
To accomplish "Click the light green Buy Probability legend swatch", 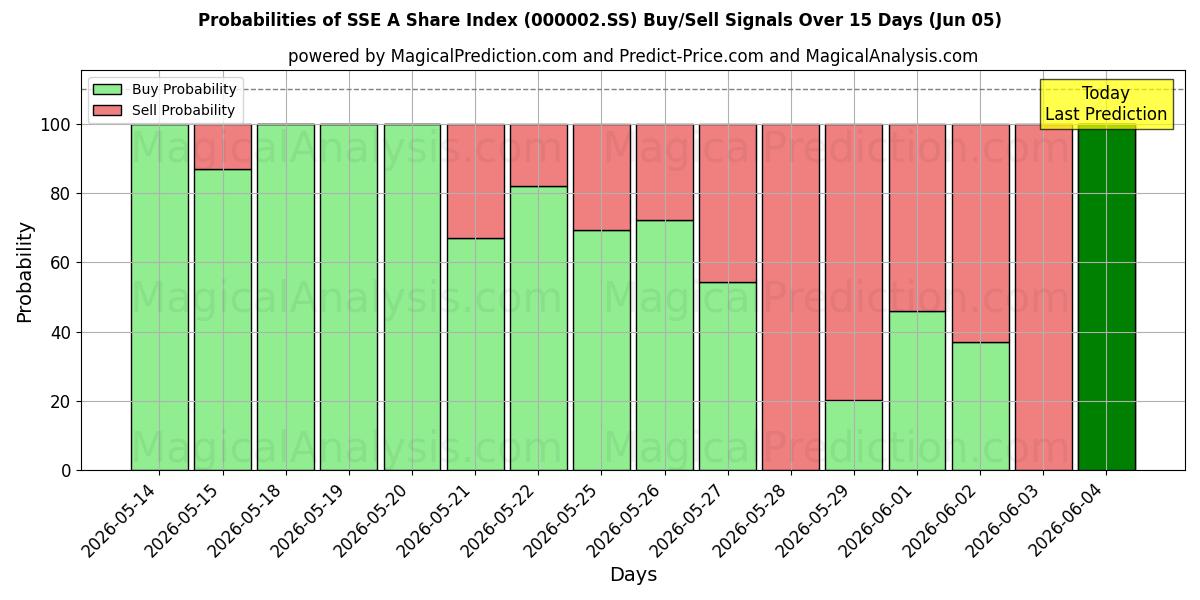I will click(107, 89).
